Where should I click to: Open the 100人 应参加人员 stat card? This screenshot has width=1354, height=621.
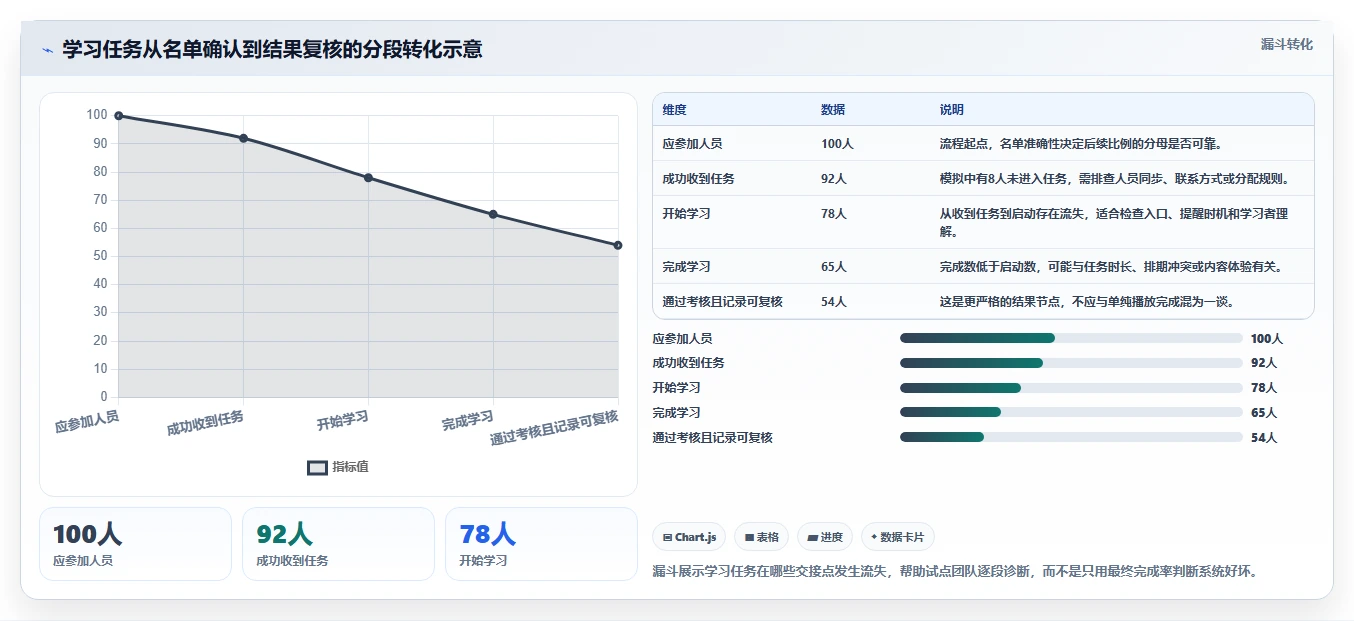coord(135,544)
